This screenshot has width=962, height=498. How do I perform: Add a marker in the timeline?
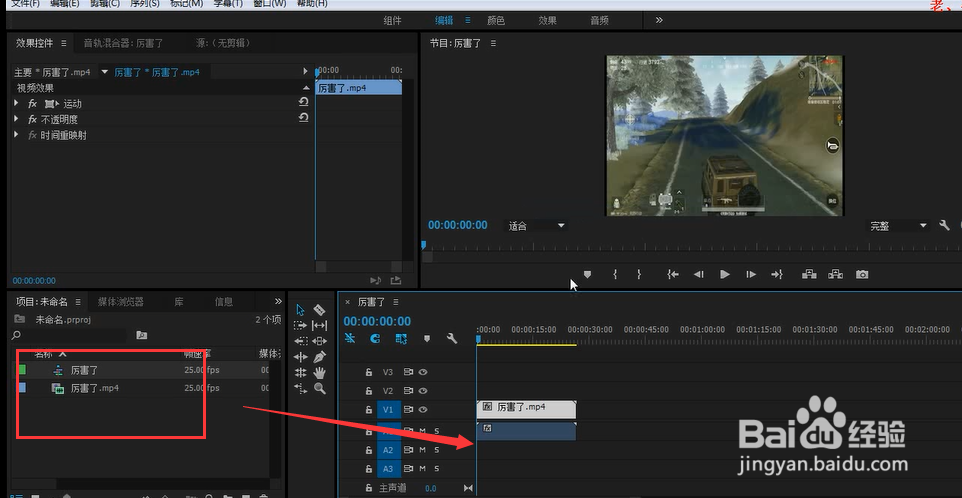coord(427,338)
